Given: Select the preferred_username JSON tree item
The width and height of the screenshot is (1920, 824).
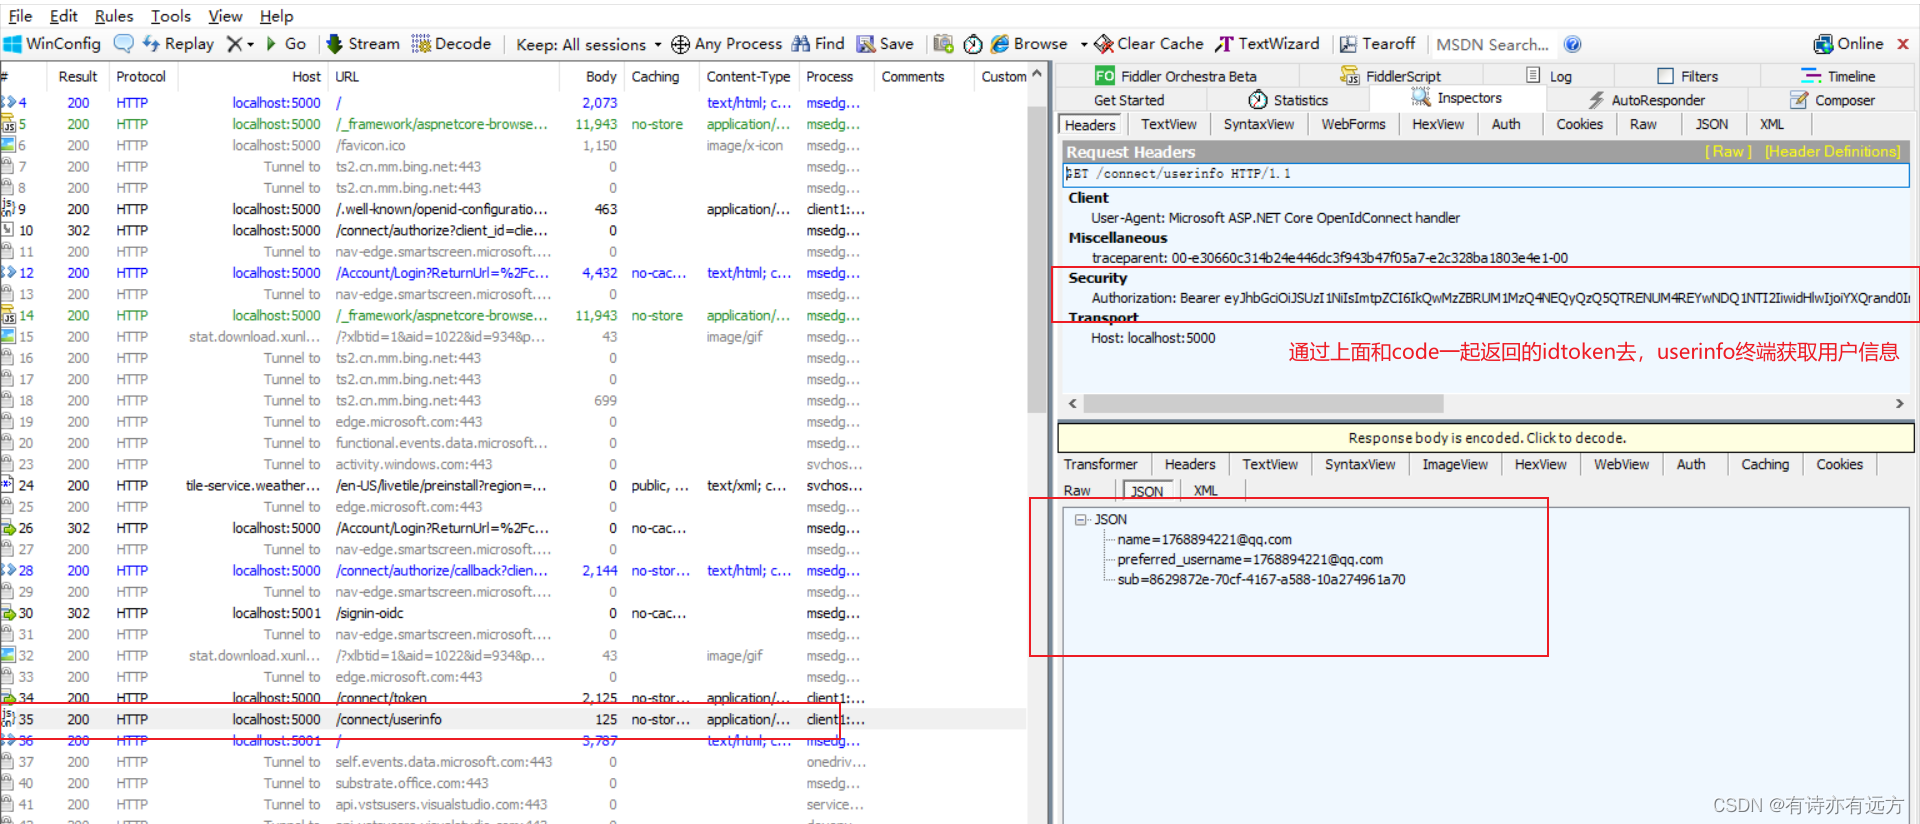Looking at the screenshot, I should click(x=1250, y=559).
